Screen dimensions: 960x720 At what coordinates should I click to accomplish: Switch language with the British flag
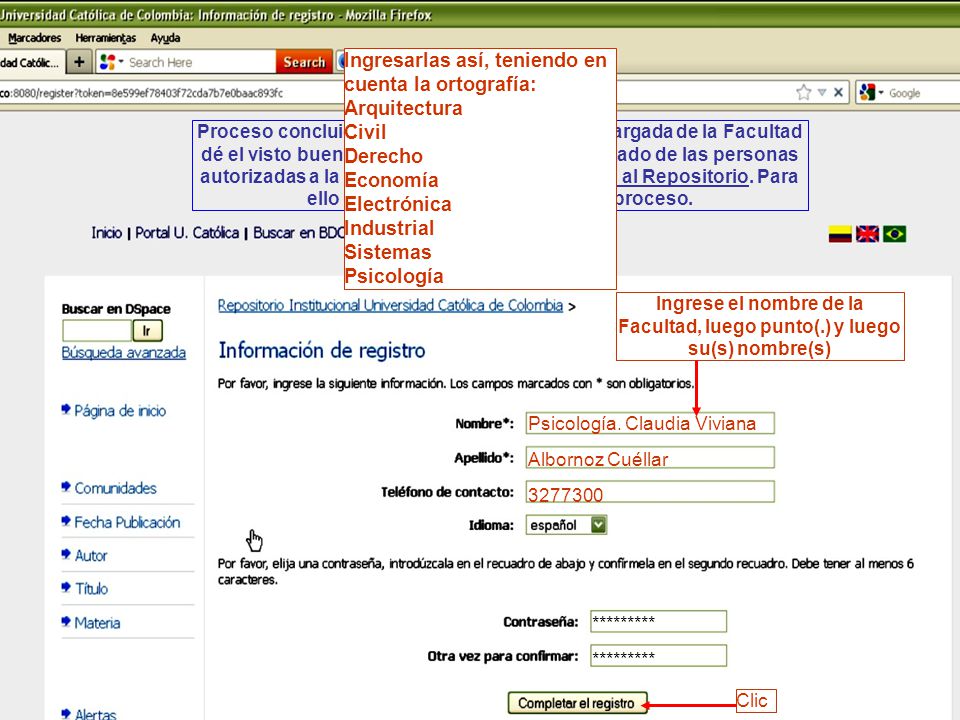tap(867, 234)
